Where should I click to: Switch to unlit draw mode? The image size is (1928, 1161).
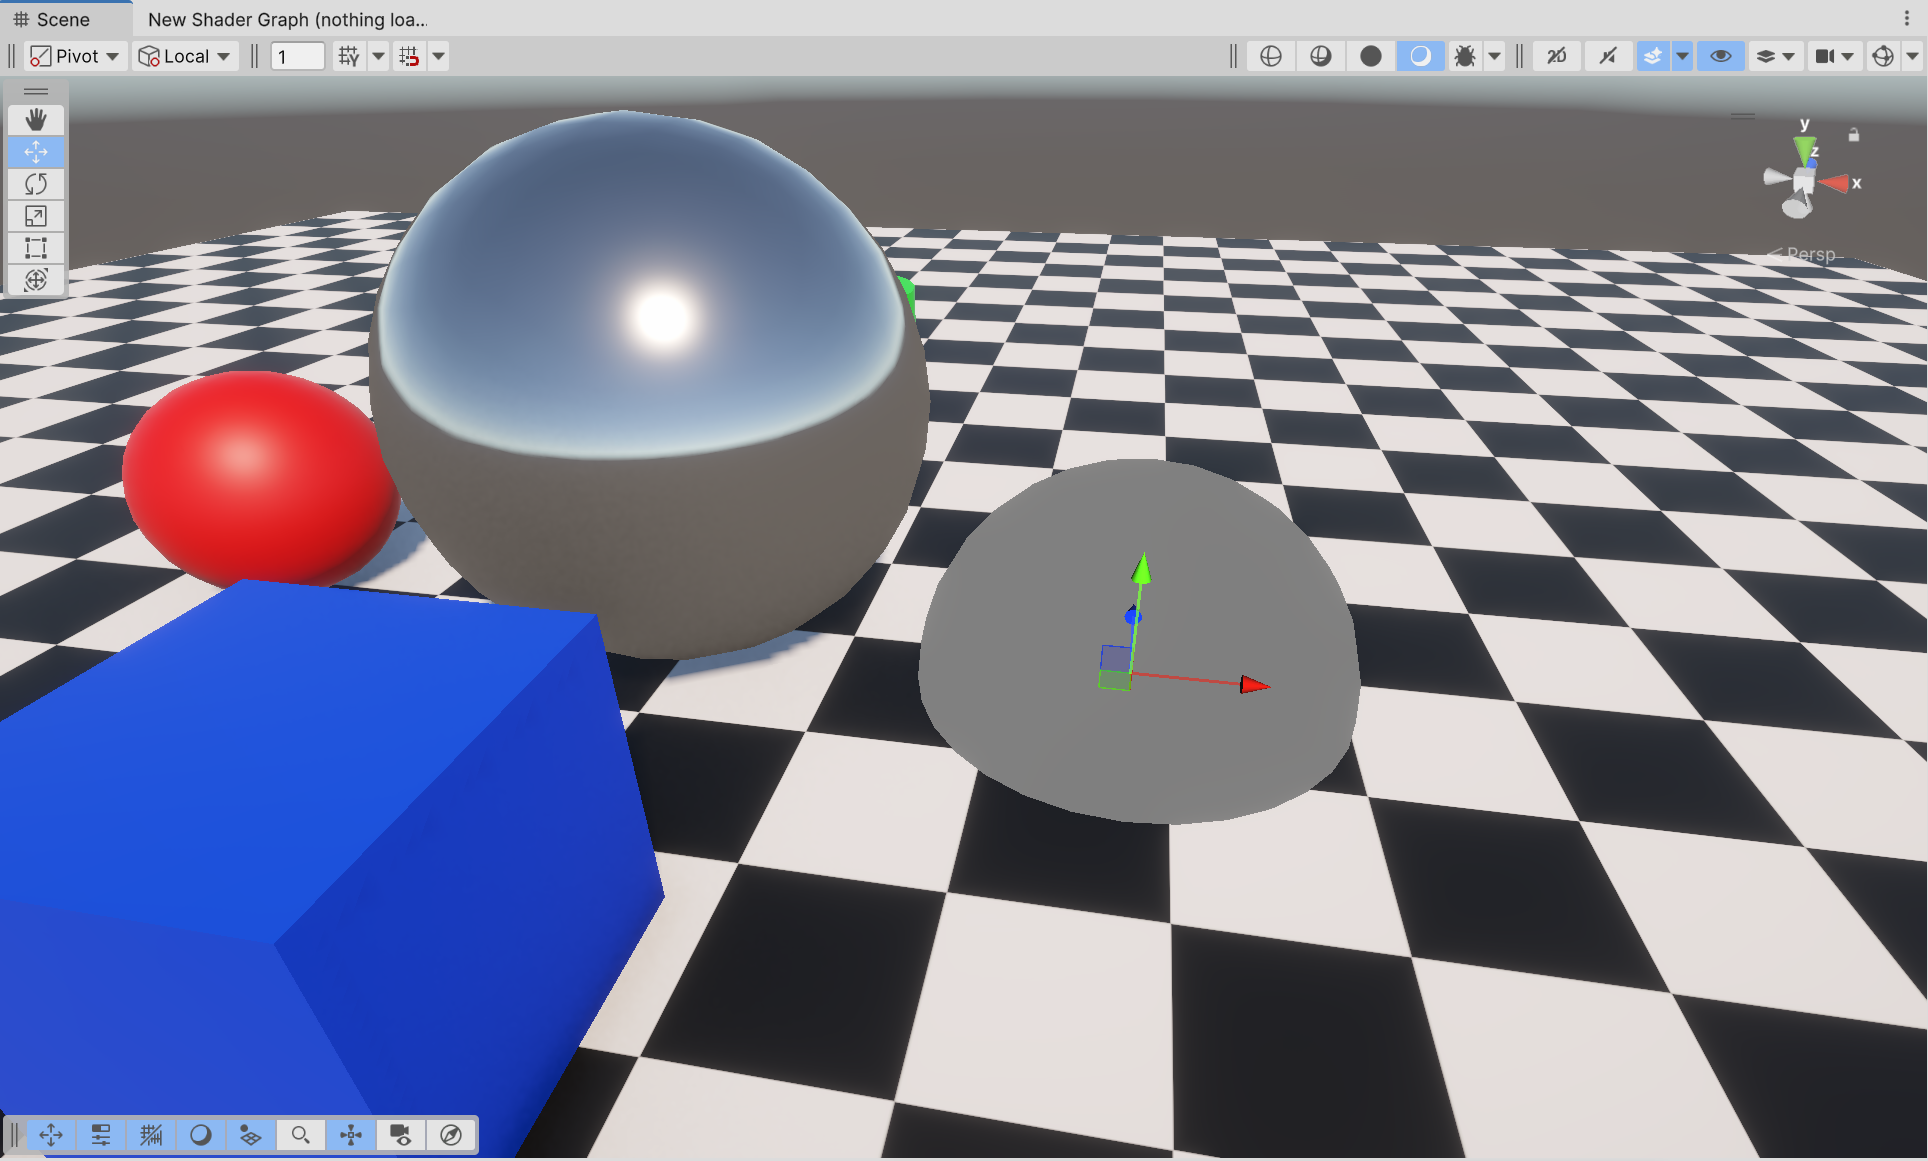(x=1371, y=56)
